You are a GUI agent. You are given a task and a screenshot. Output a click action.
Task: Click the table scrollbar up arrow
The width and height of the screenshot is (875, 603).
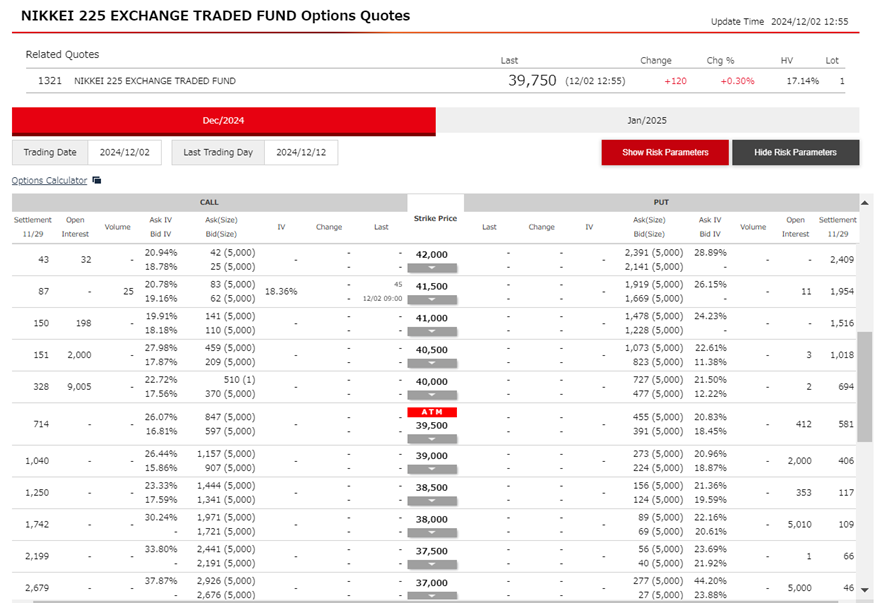click(x=864, y=202)
